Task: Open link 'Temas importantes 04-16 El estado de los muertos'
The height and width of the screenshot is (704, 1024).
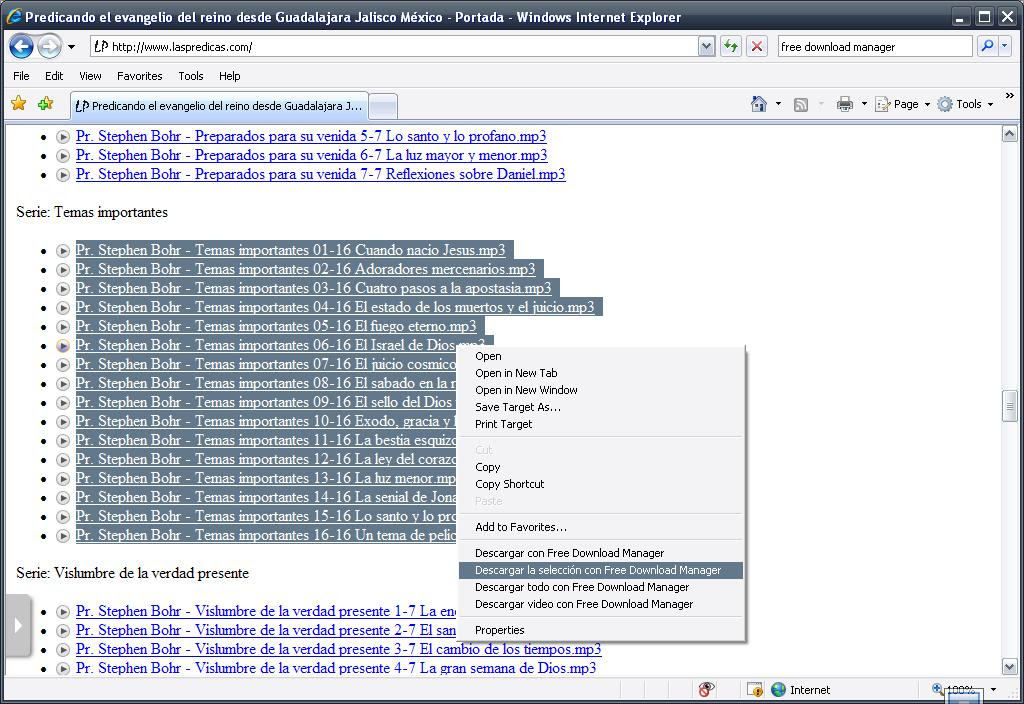Action: [x=335, y=306]
